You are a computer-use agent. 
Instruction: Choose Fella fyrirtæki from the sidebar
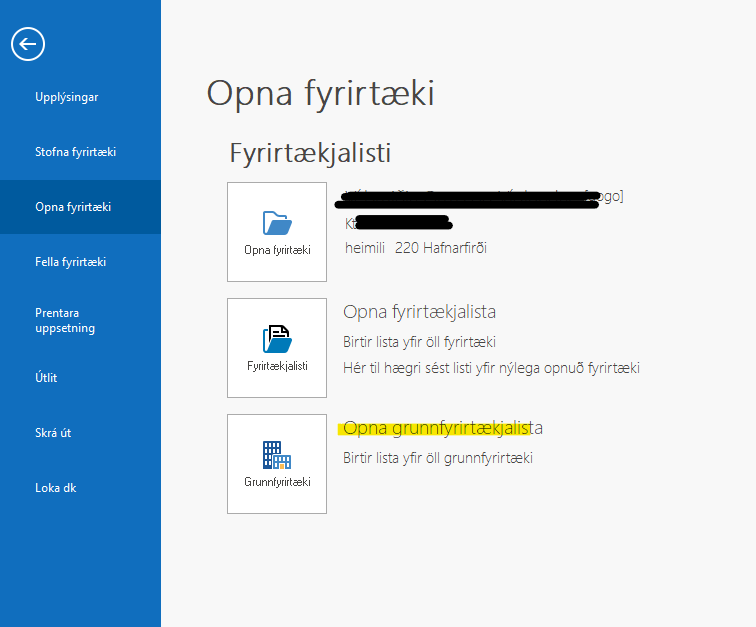tap(71, 262)
